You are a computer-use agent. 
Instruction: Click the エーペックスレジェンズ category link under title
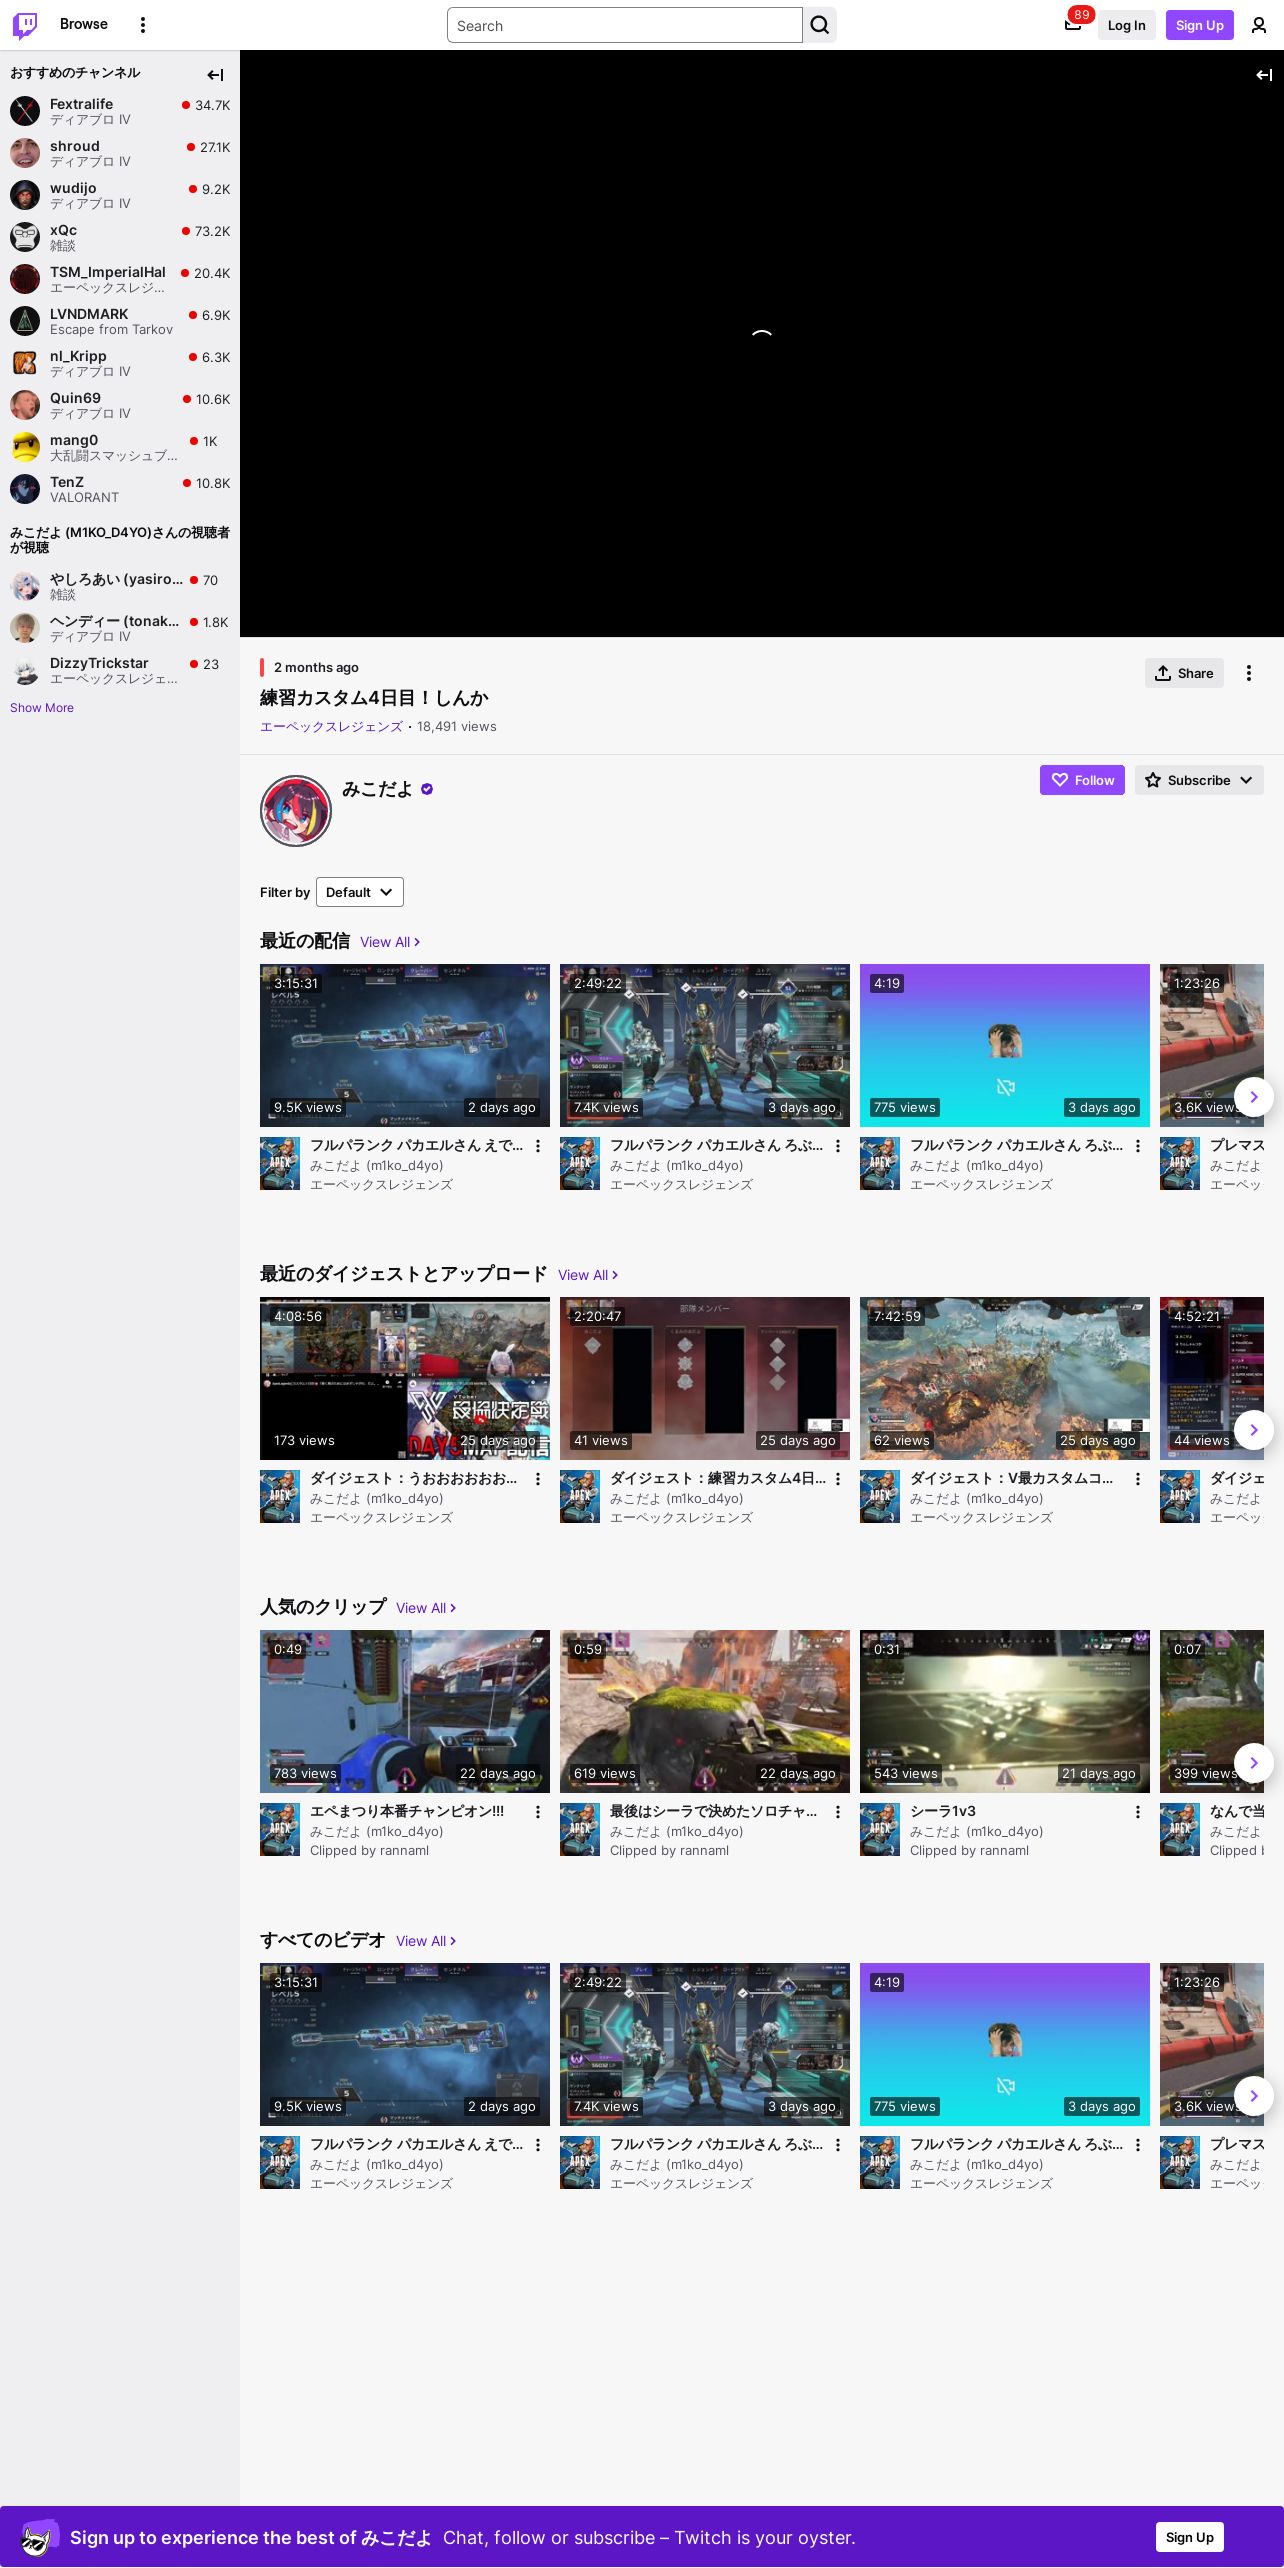point(331,727)
